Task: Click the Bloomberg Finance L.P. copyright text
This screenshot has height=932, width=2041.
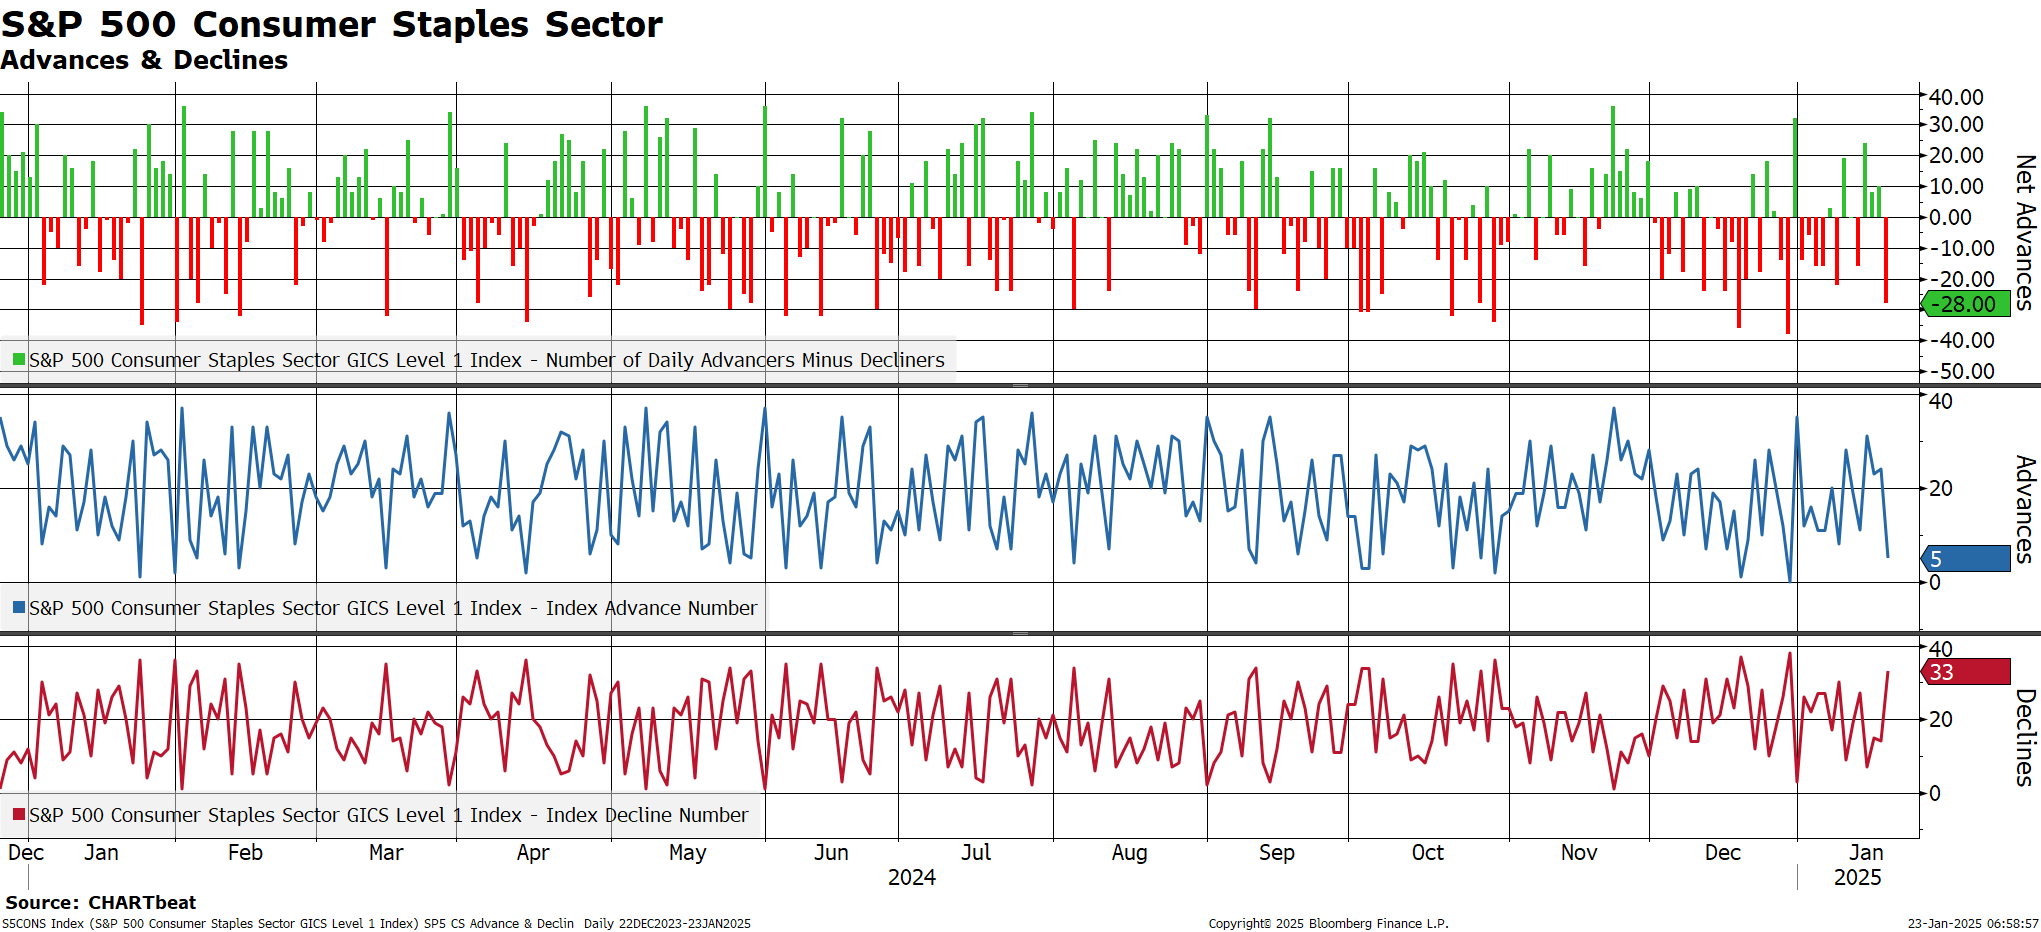Action: tap(1328, 923)
